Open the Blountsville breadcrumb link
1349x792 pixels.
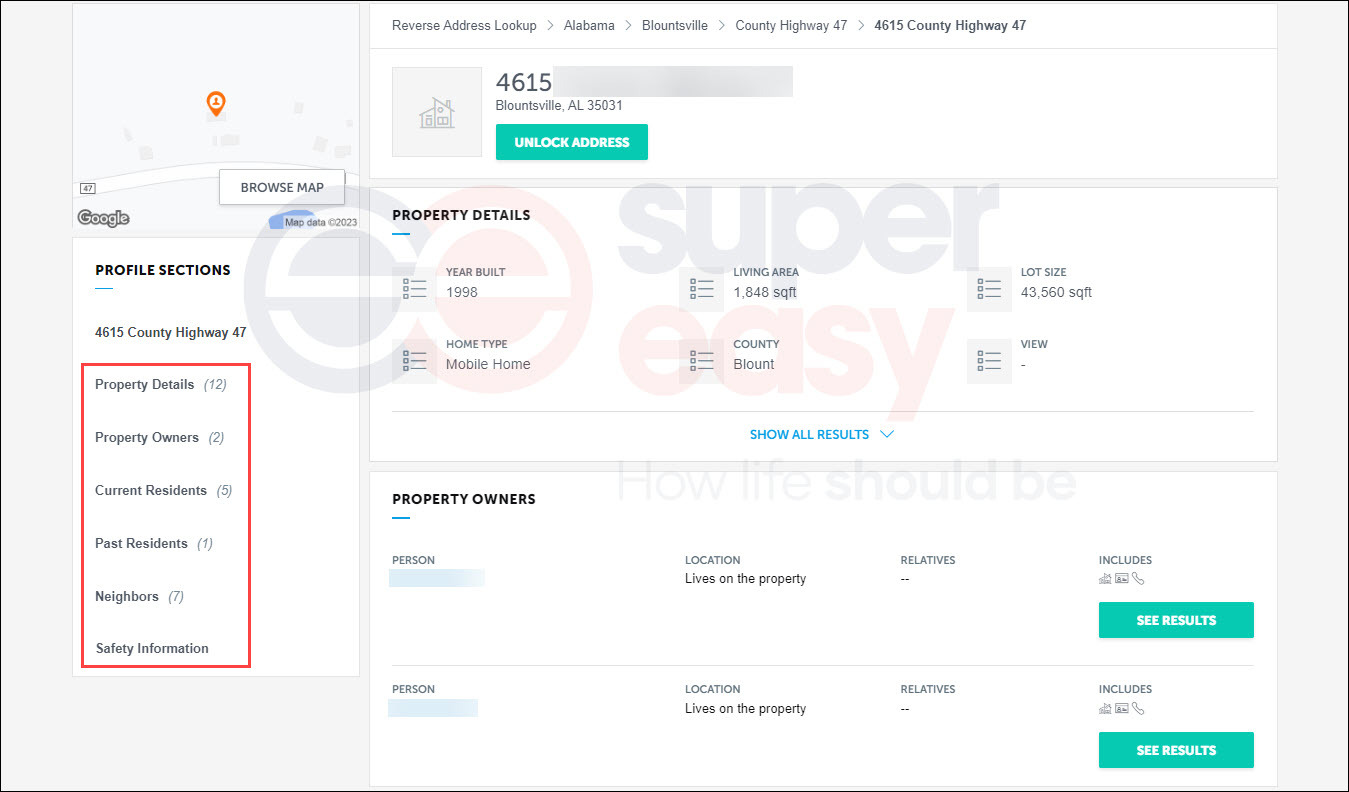pyautogui.click(x=675, y=25)
